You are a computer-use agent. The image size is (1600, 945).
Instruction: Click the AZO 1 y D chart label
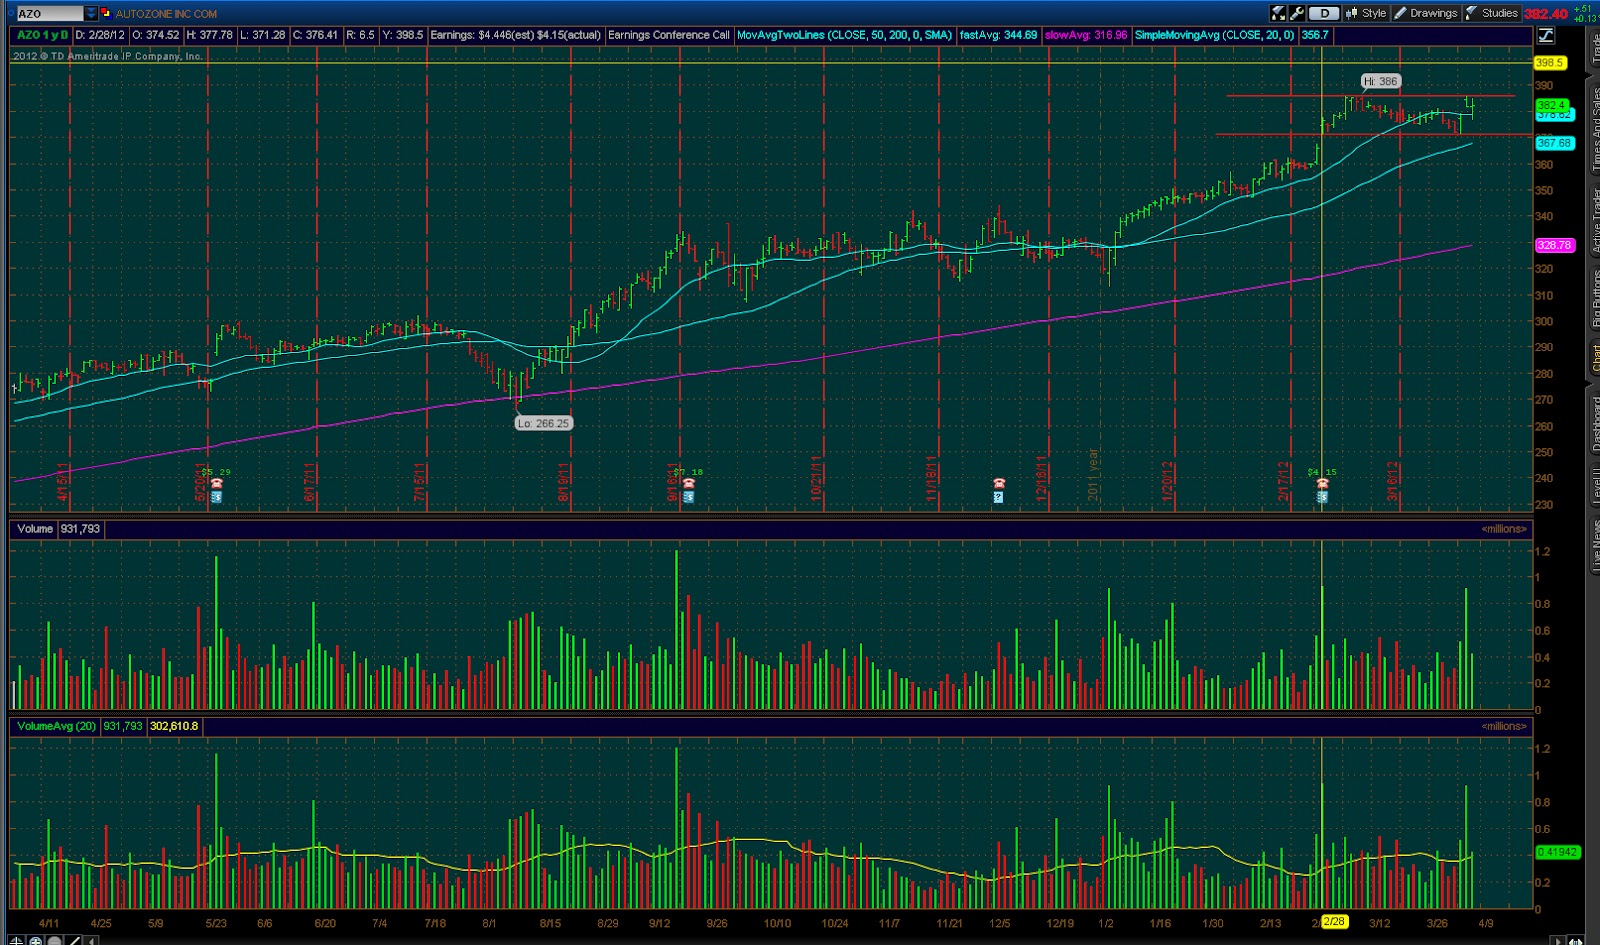pyautogui.click(x=42, y=35)
